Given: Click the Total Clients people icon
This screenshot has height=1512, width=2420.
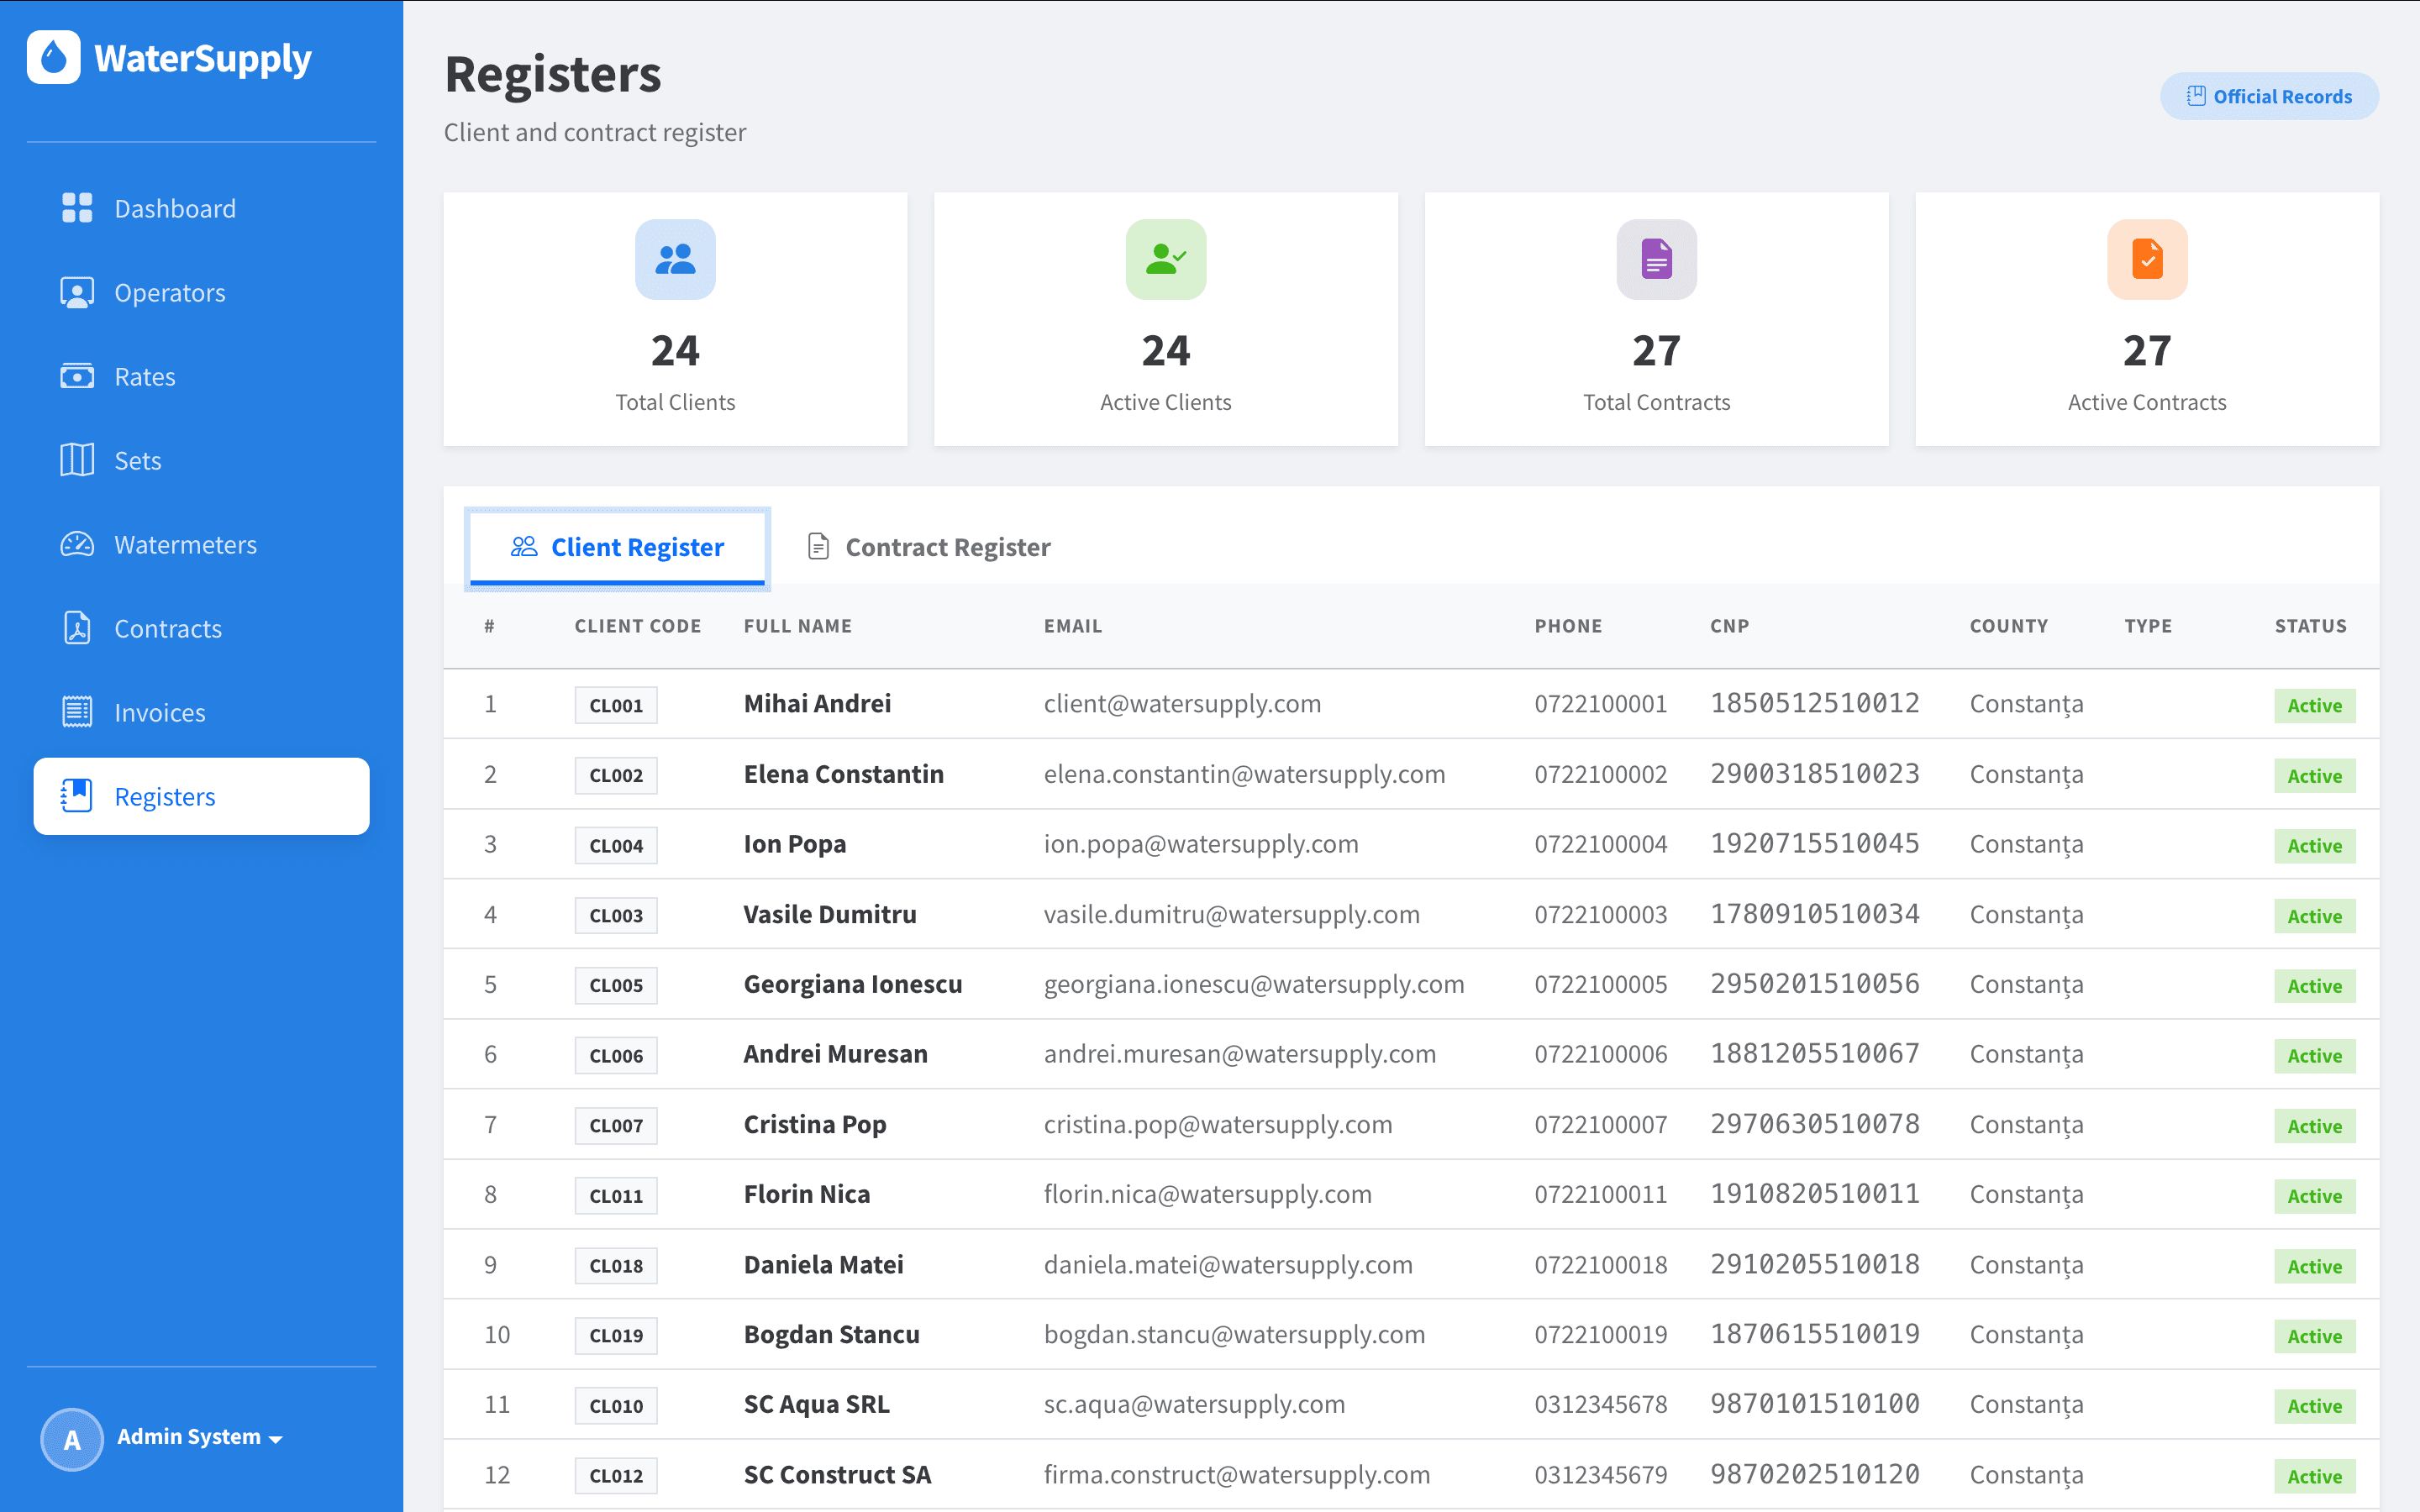Looking at the screenshot, I should 675,259.
